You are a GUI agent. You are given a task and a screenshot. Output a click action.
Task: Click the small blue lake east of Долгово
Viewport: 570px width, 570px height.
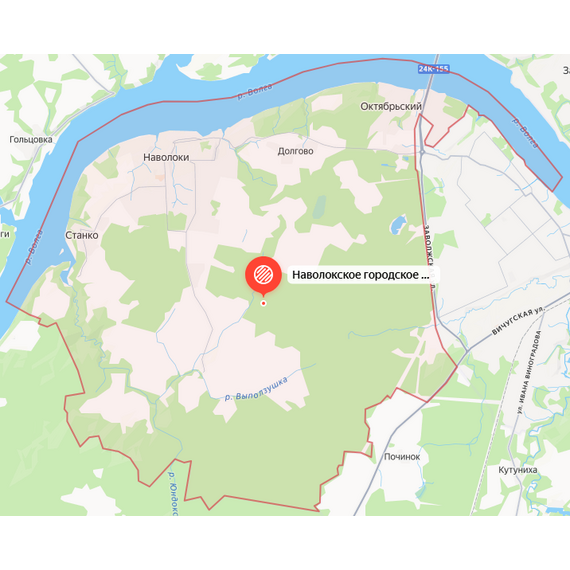tap(398, 224)
